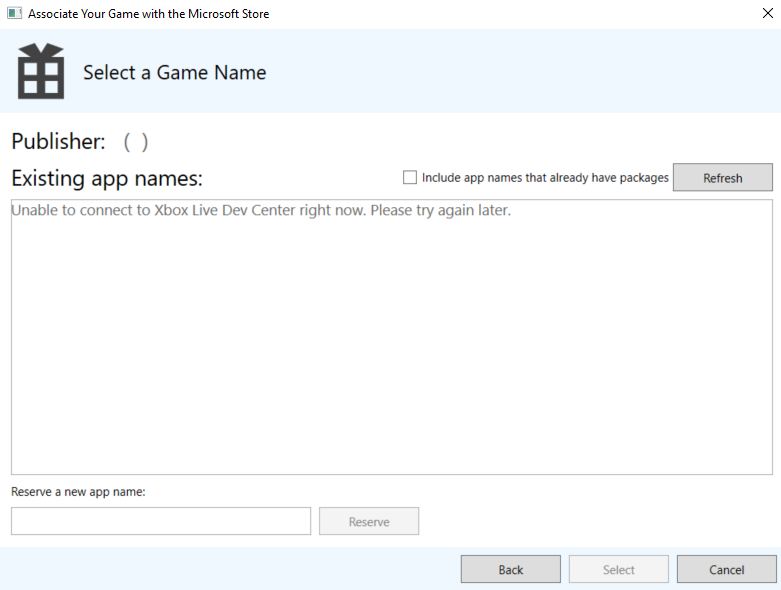
Task: Click the 'Reserve a new app name:' label
Action: (78, 492)
